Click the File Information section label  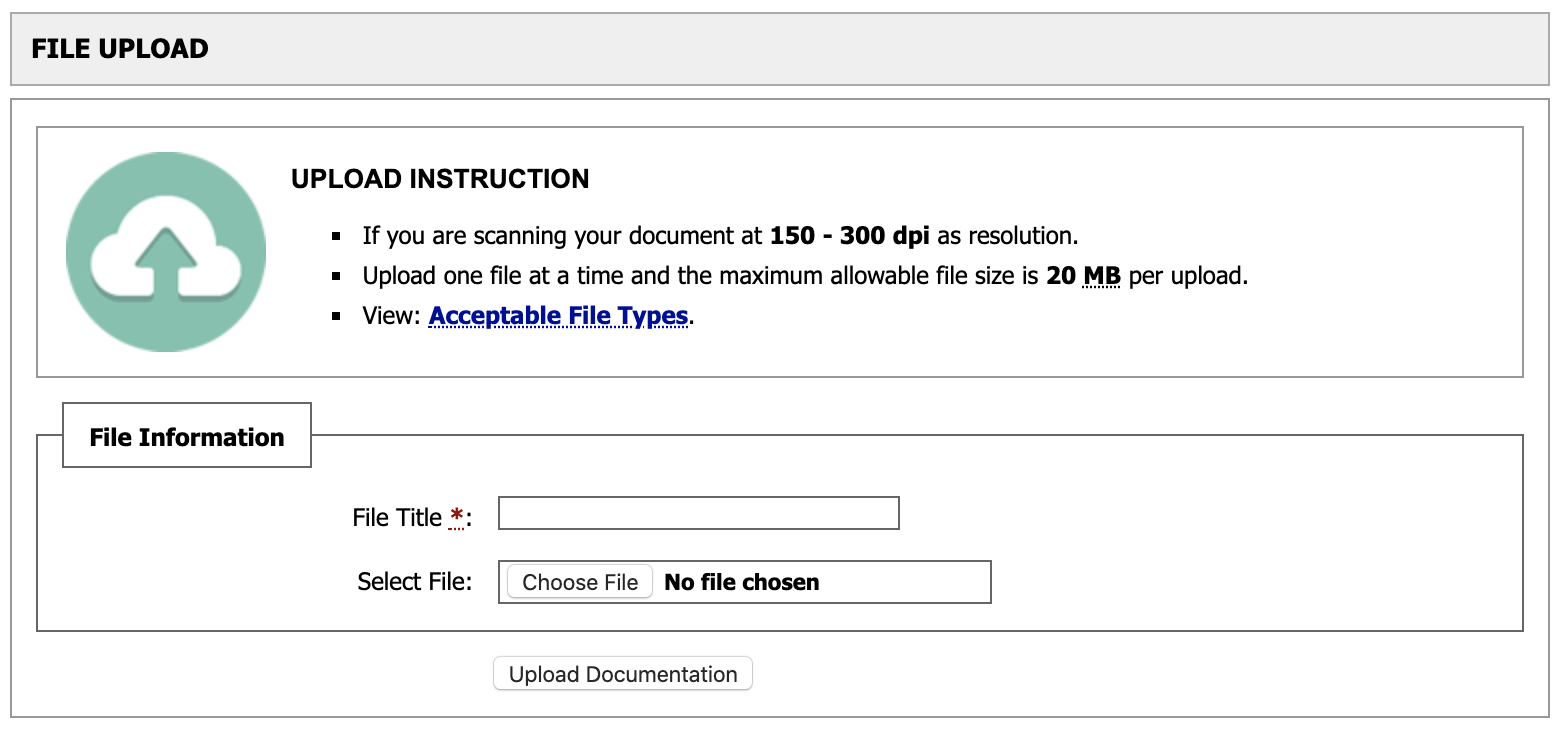pos(186,436)
